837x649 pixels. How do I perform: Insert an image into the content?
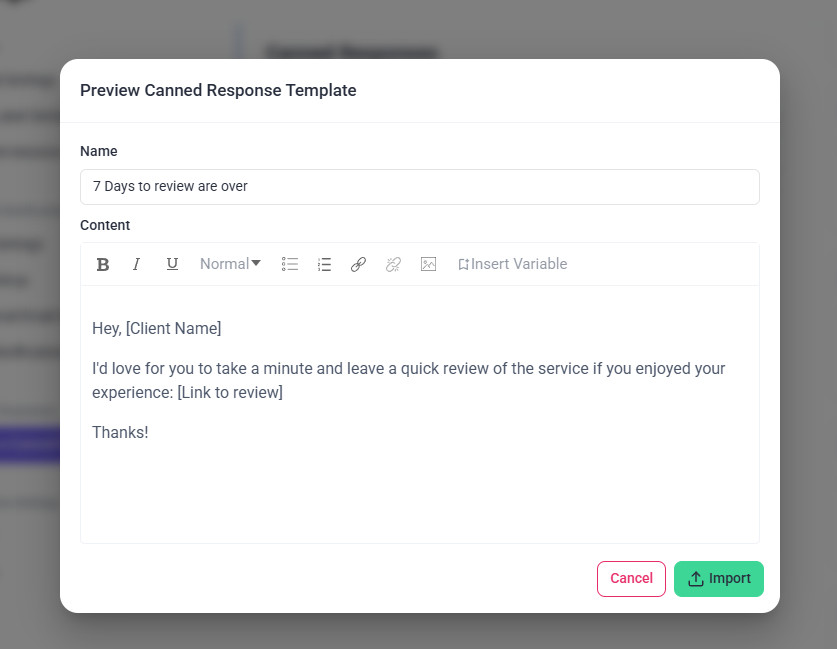pos(428,264)
